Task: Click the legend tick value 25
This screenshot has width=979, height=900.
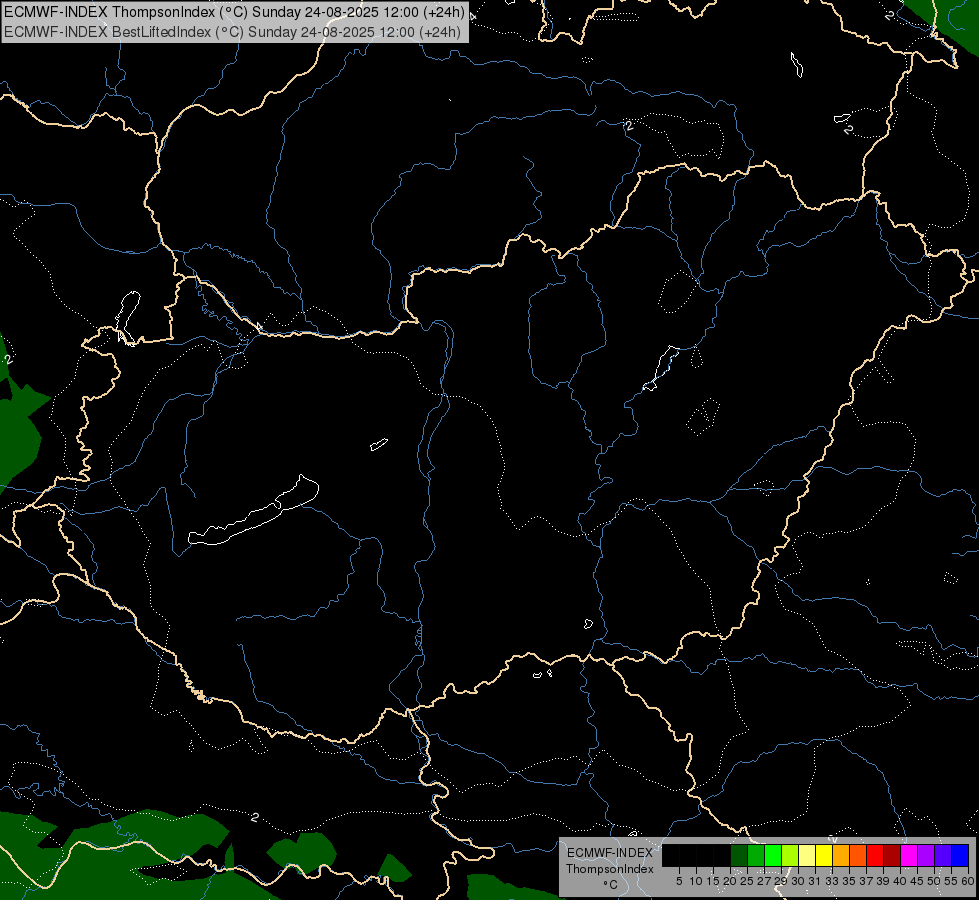Action: (747, 881)
